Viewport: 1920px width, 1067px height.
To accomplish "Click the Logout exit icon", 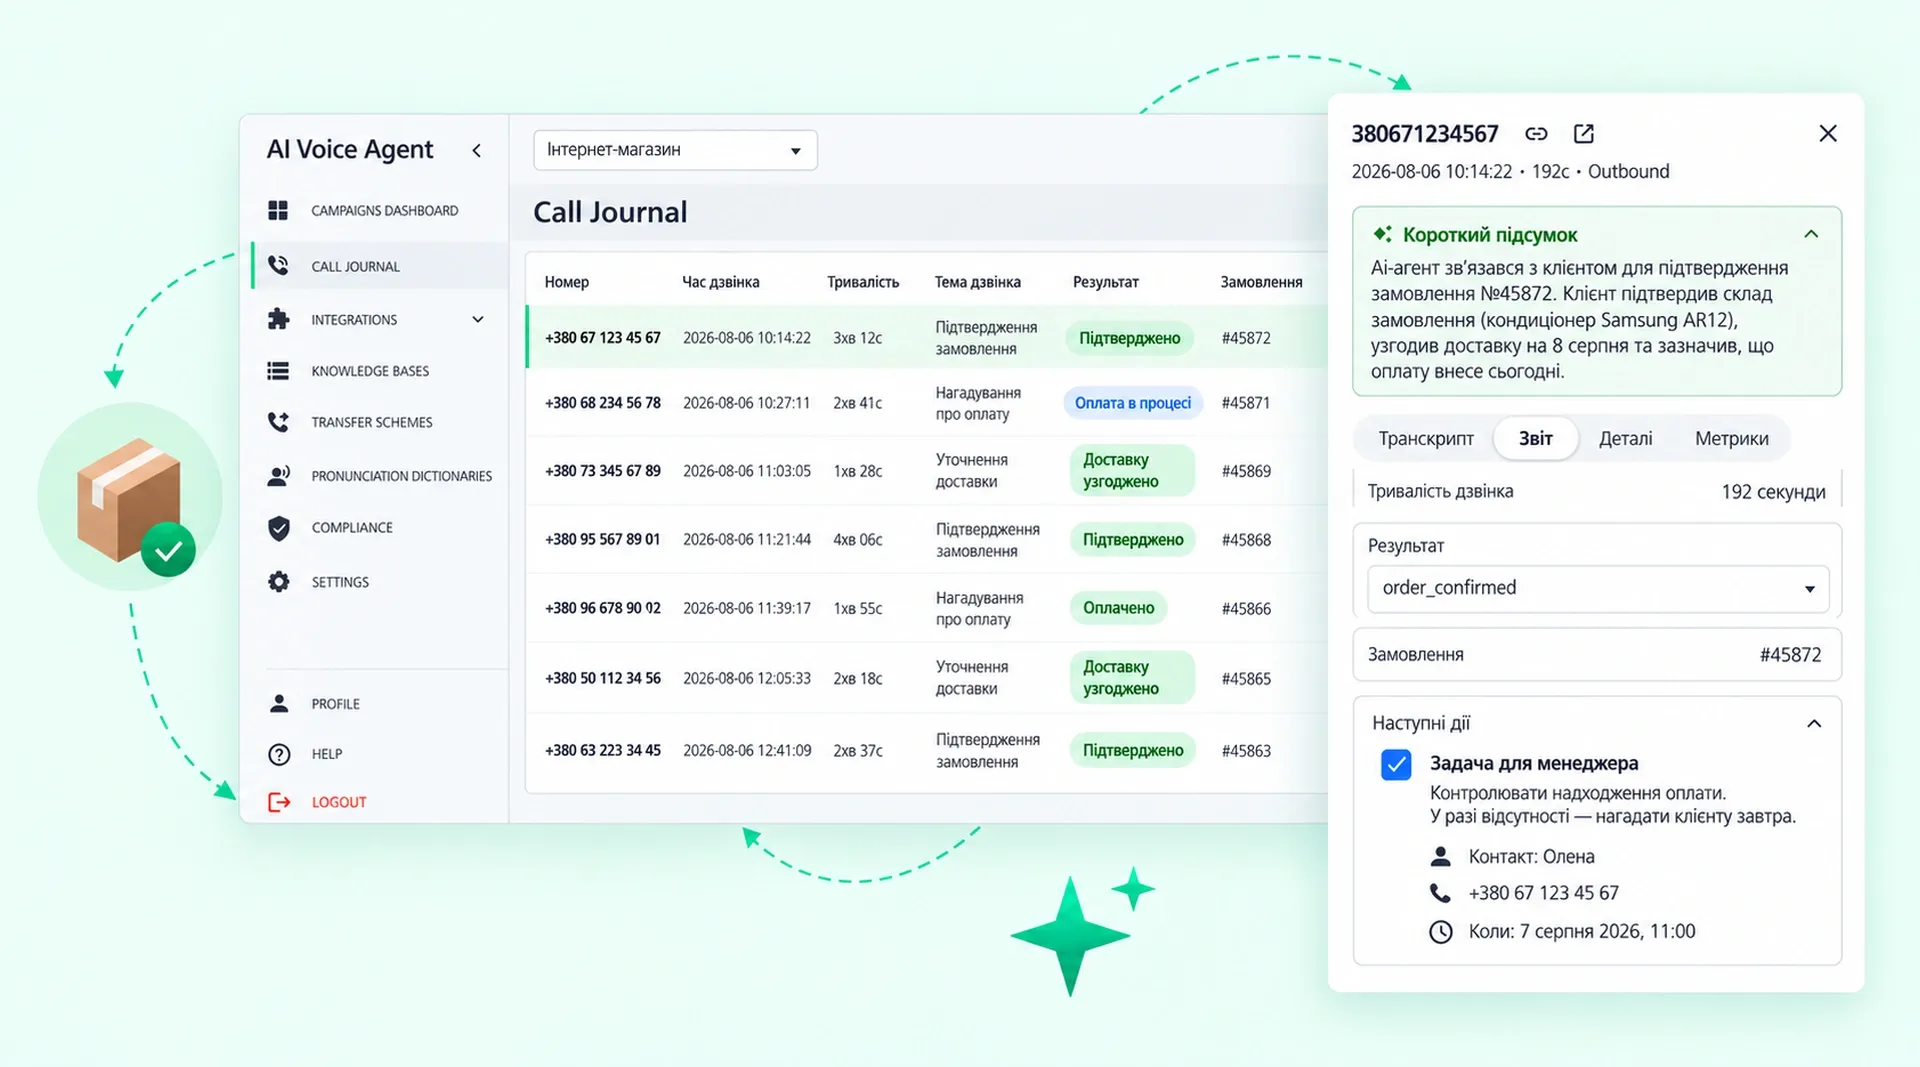I will click(x=279, y=802).
